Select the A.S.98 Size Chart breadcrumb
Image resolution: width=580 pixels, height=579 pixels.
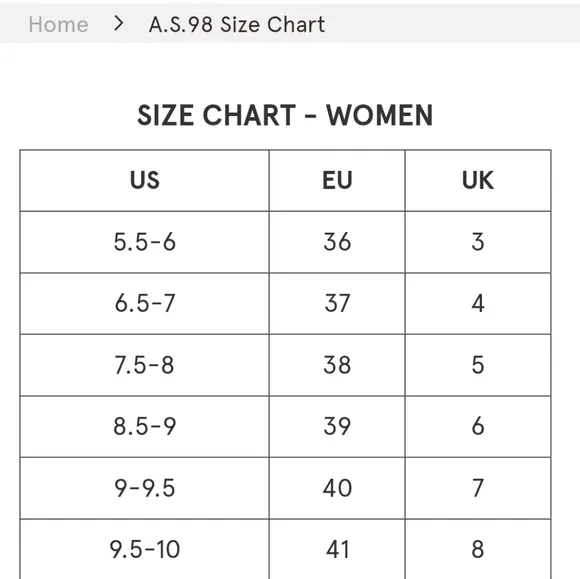click(x=237, y=25)
